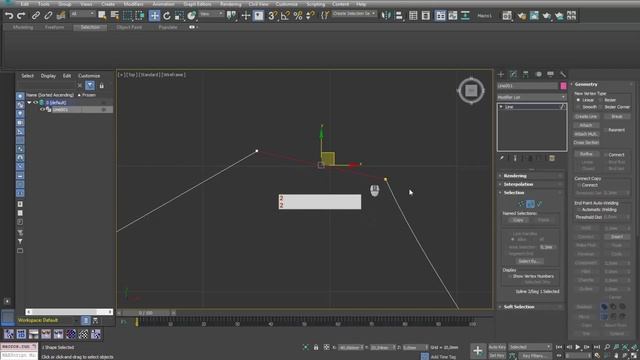Image resolution: width=640 pixels, height=360 pixels.
Task: Click the timeline frame slider
Action: [146, 313]
